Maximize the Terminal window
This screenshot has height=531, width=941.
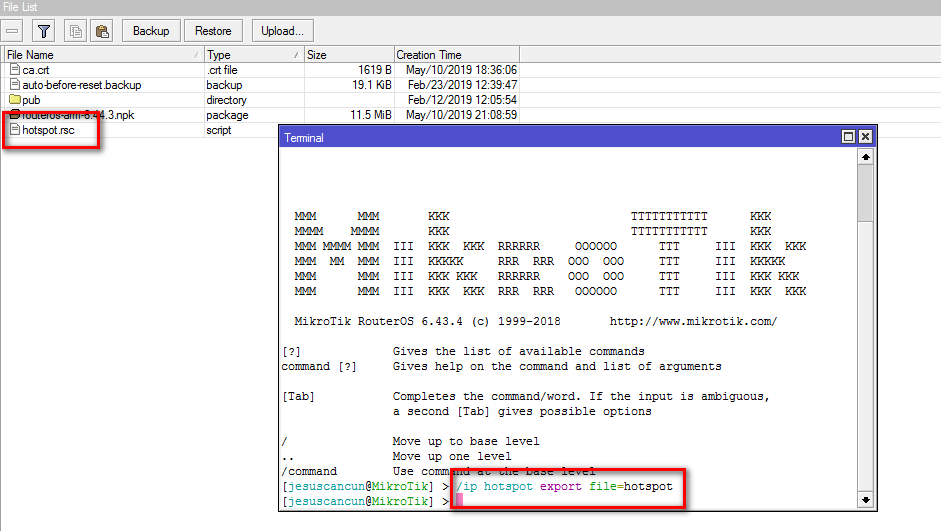coord(849,137)
